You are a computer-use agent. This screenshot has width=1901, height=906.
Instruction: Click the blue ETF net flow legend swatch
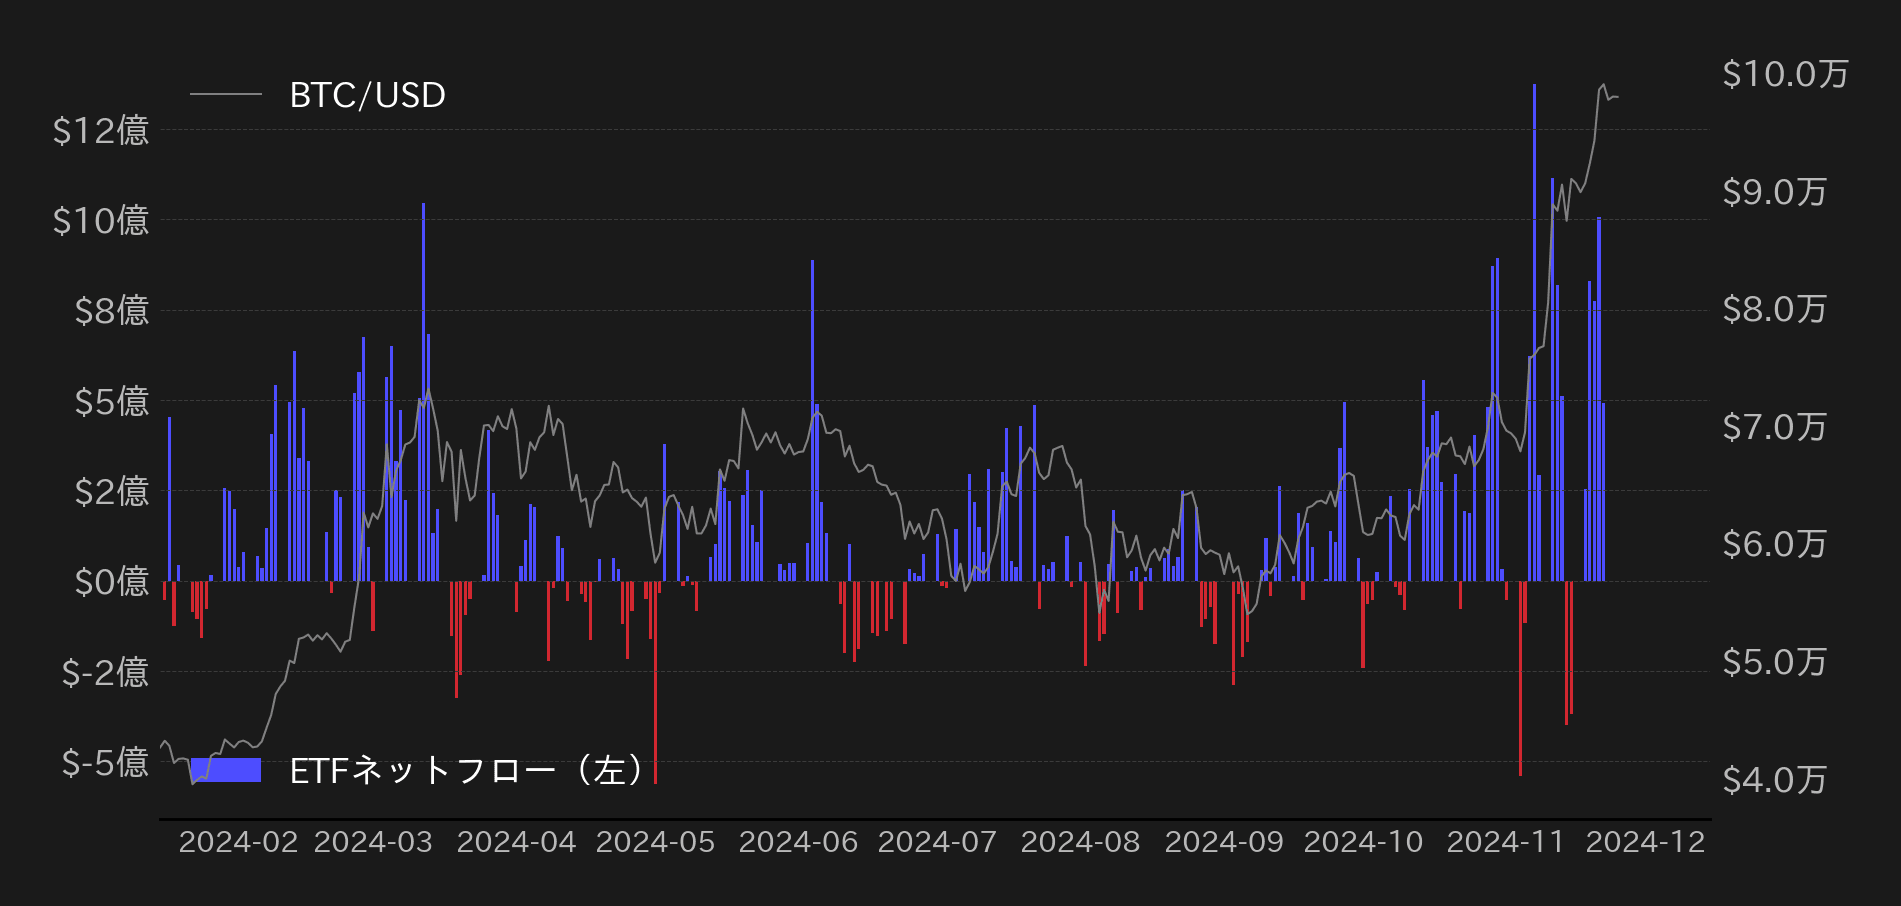(226, 769)
